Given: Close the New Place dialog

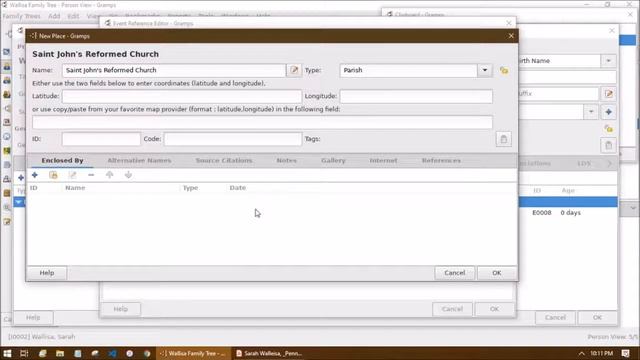Looking at the screenshot, I should click(x=511, y=36).
